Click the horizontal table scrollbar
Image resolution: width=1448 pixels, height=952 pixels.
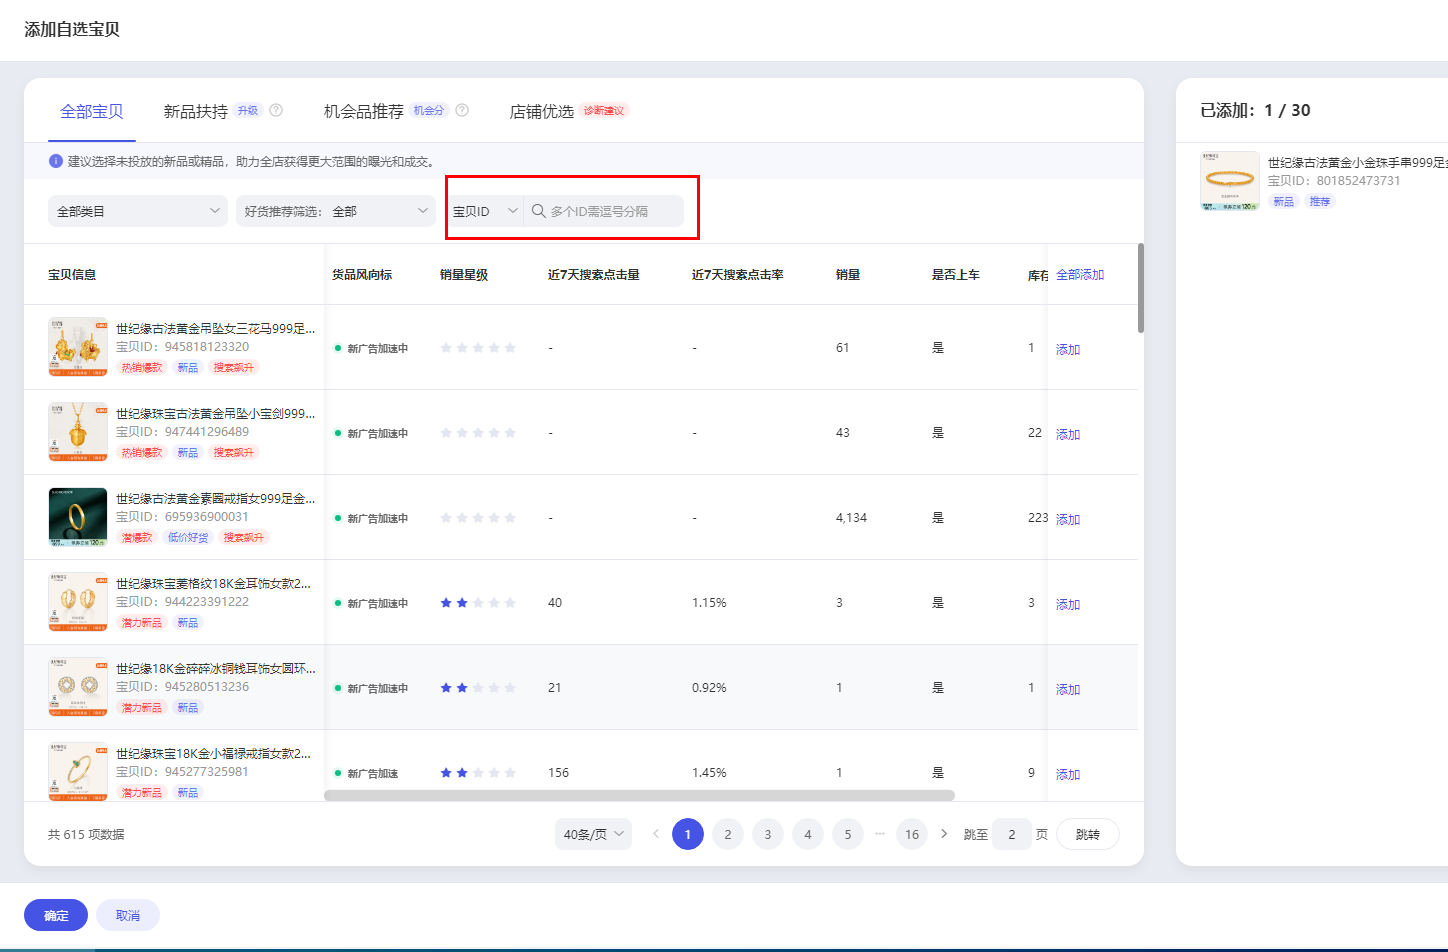tap(639, 796)
